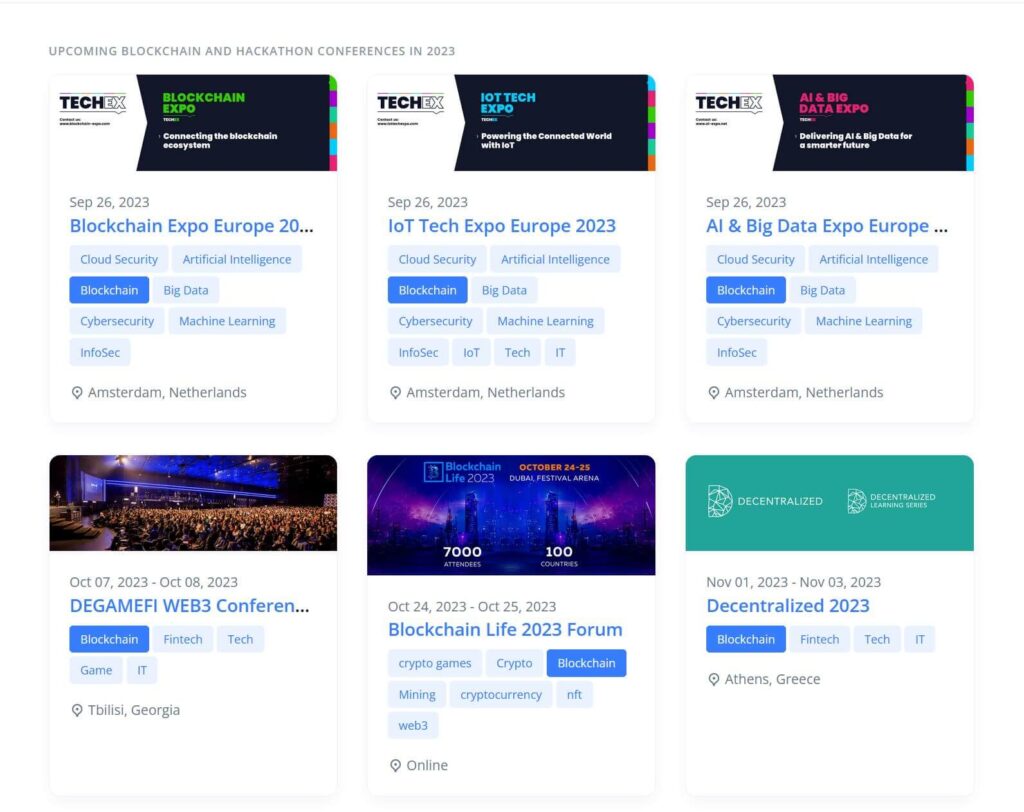Pick Machine Learning tag on AI & Big Data card
Image resolution: width=1024 pixels, height=812 pixels.
pos(864,321)
